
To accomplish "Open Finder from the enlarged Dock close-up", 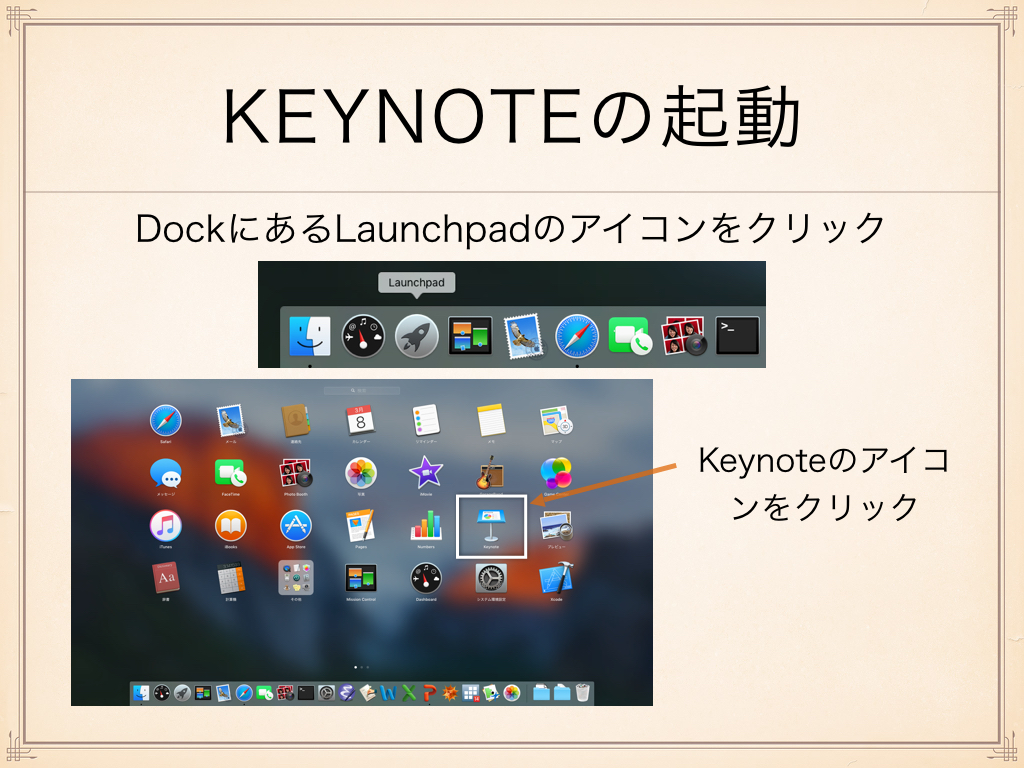I will 310,336.
